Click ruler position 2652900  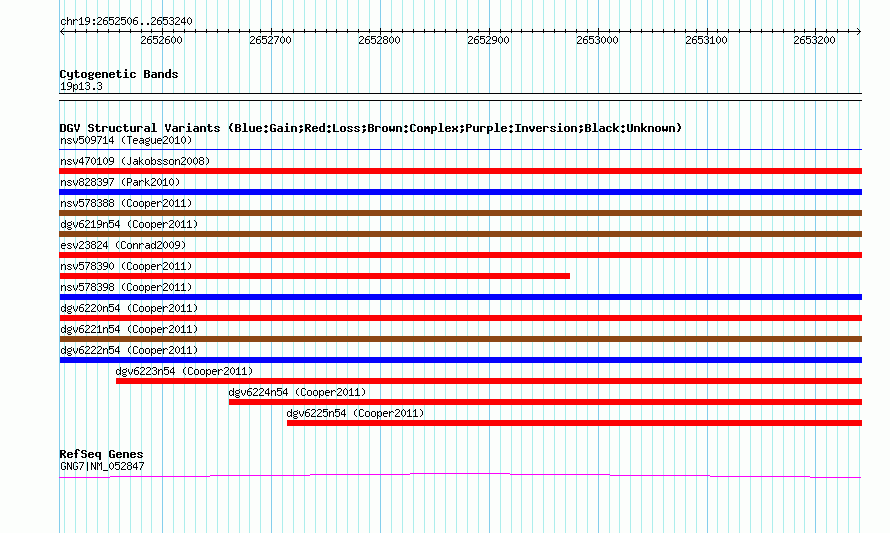(x=488, y=40)
